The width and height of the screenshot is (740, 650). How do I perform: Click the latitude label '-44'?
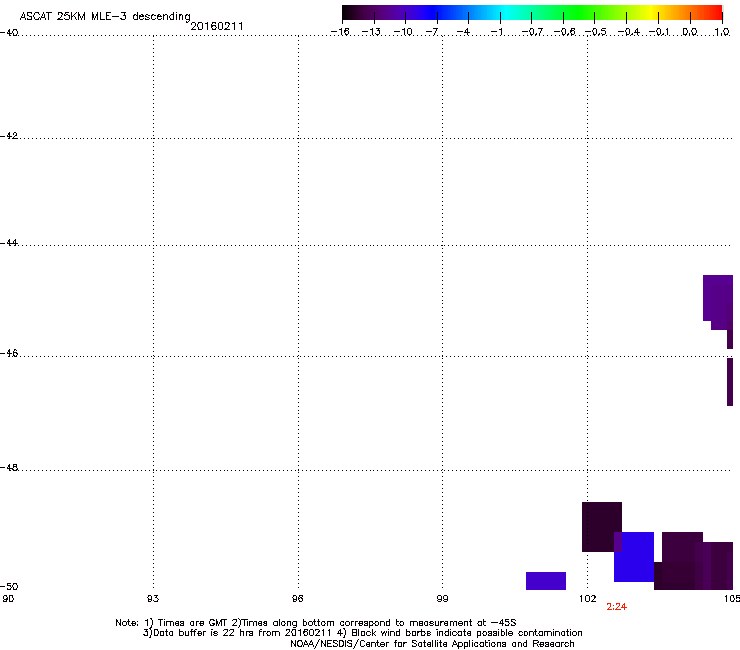tap(9, 243)
